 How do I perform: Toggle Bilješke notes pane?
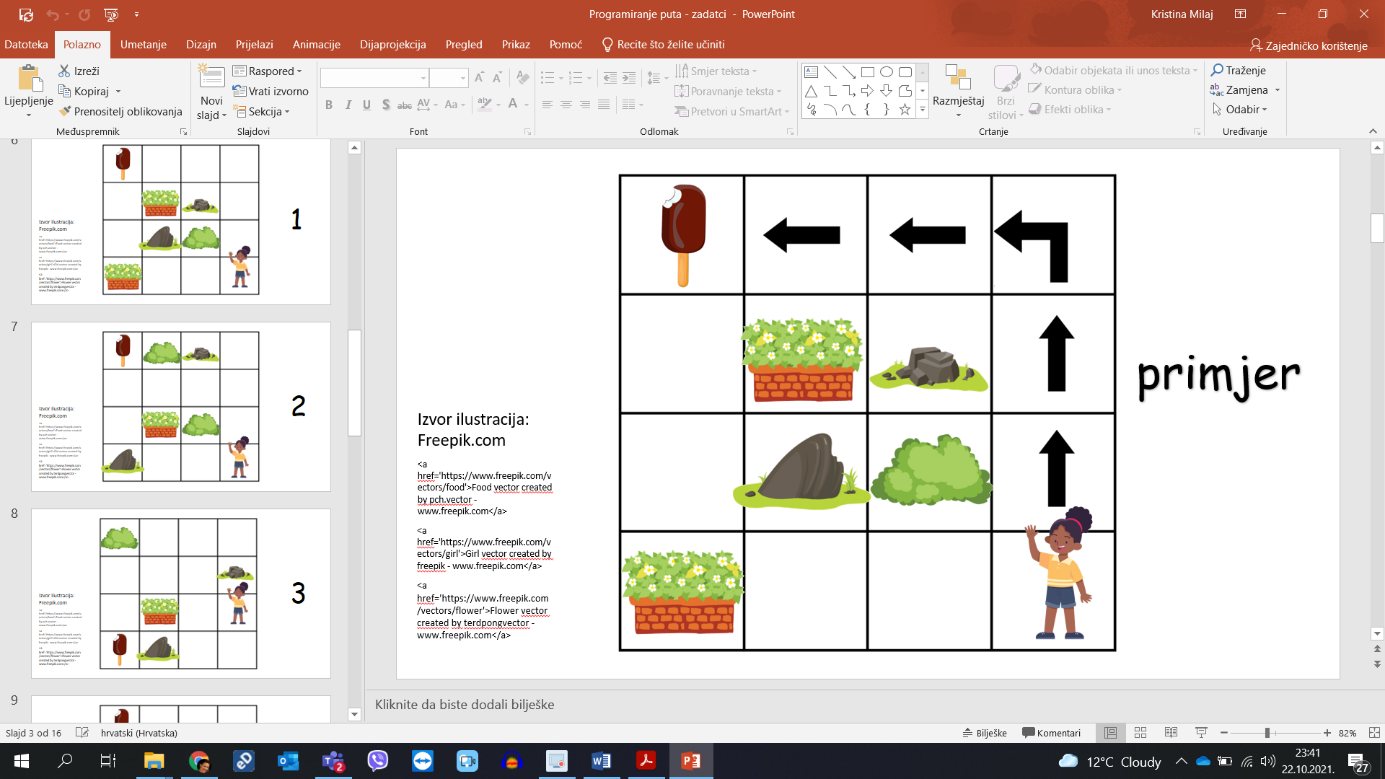click(984, 733)
